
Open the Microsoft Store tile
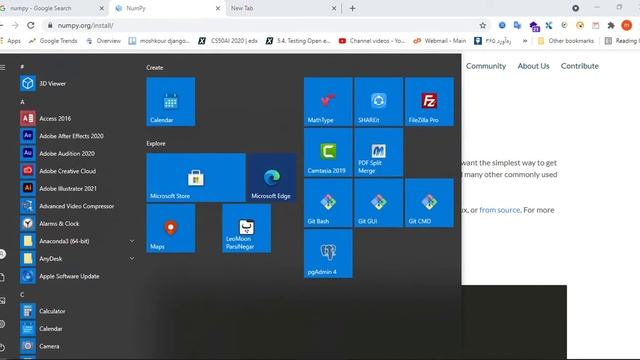pyautogui.click(x=196, y=178)
